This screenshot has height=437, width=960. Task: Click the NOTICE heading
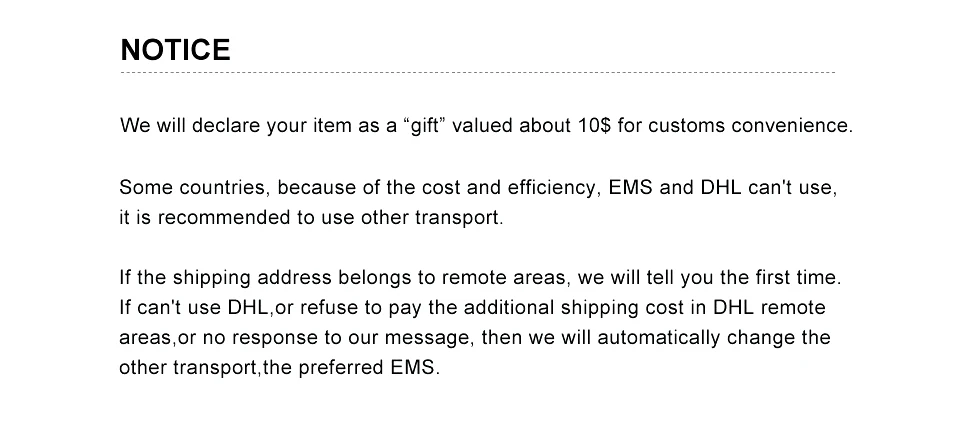click(175, 50)
